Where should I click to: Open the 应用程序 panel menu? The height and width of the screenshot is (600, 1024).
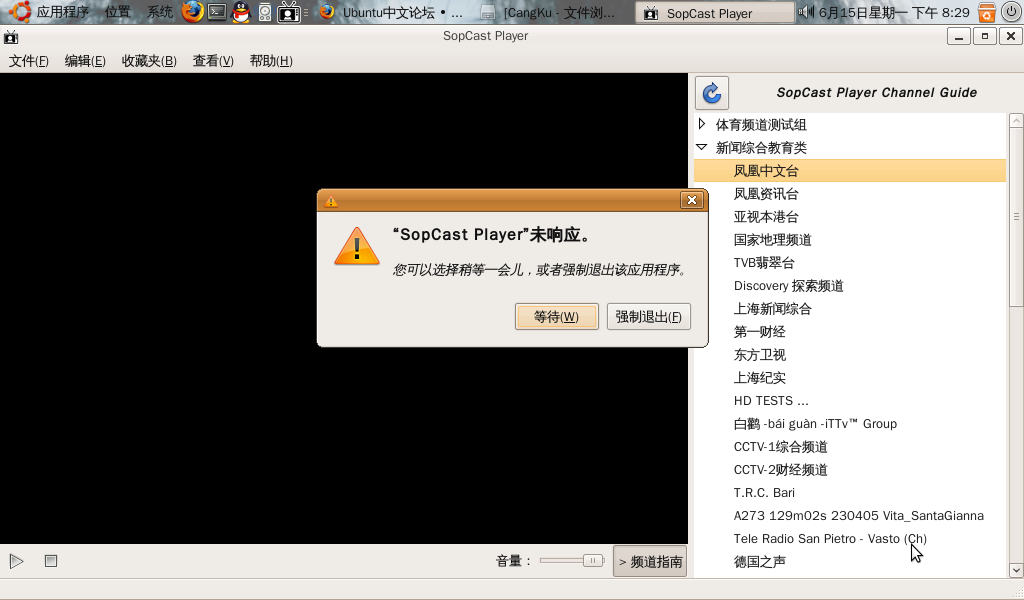point(63,12)
